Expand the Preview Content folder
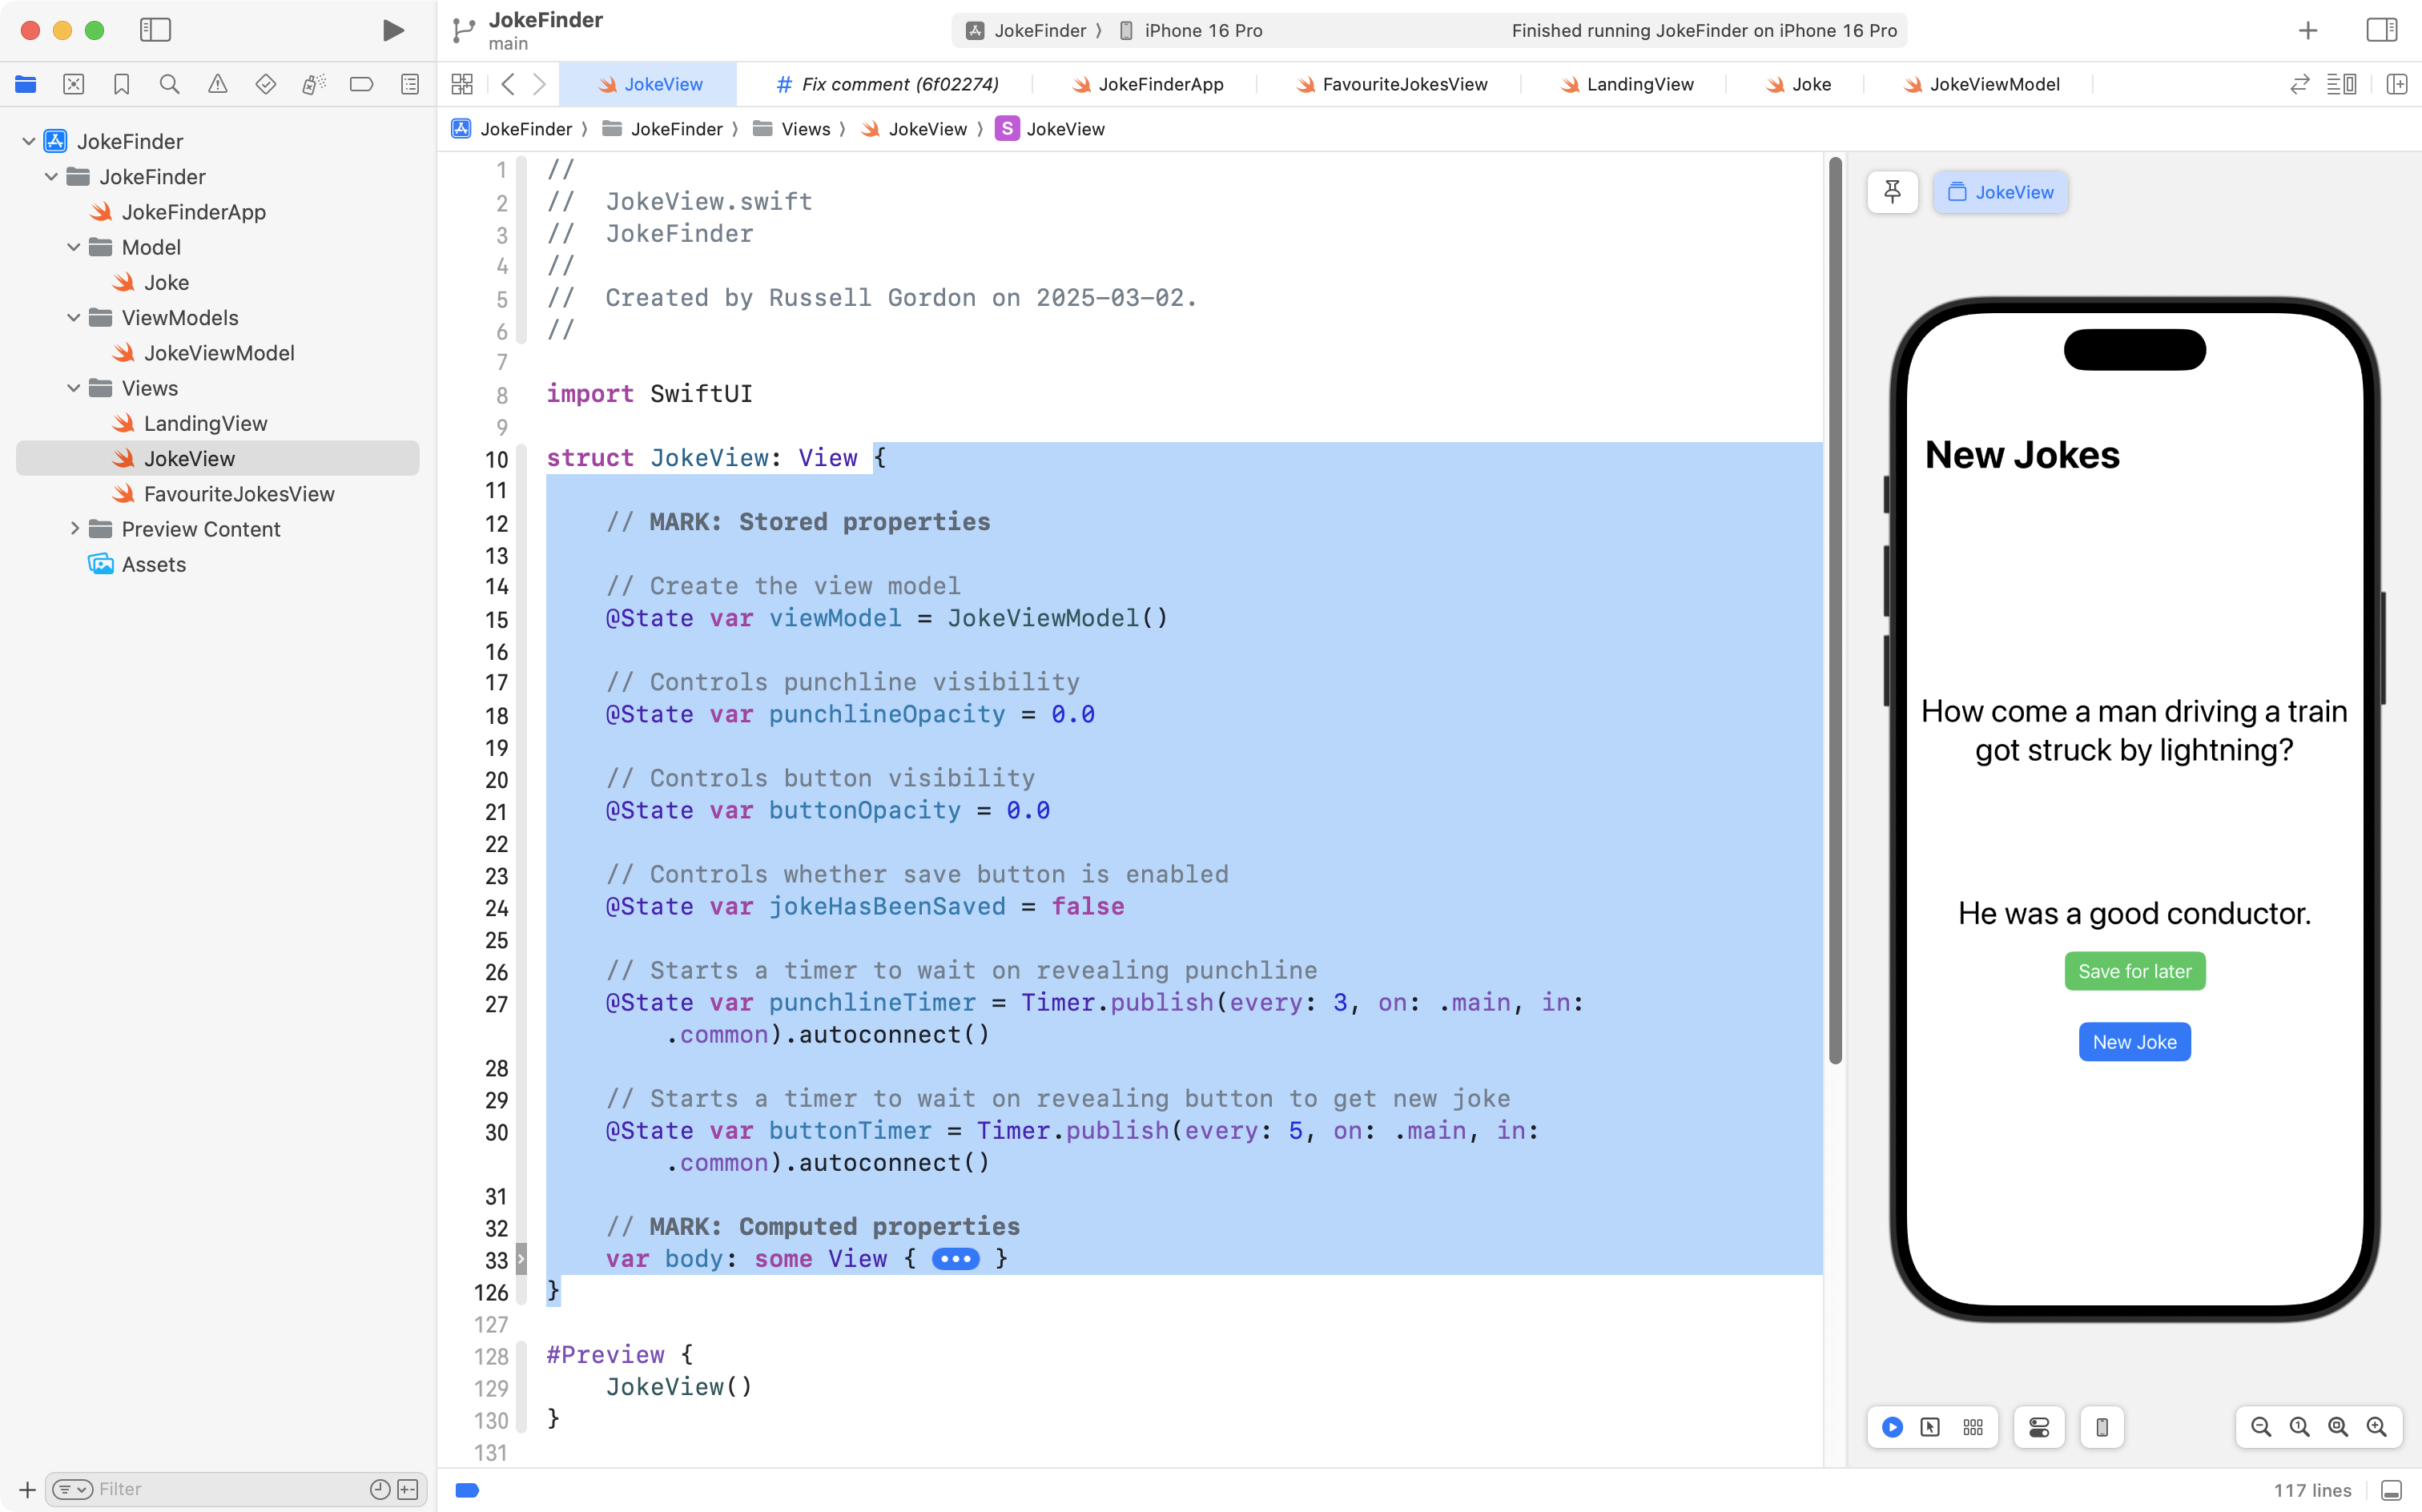The width and height of the screenshot is (2422, 1512). 74,529
